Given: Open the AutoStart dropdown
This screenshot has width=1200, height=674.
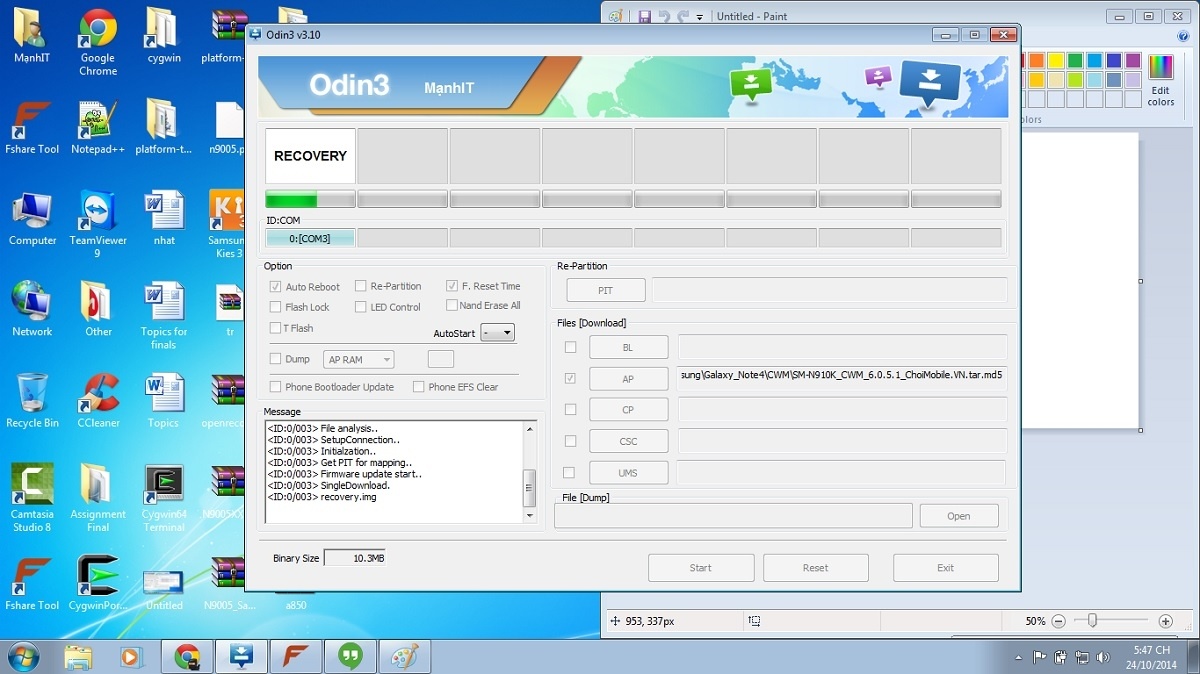Looking at the screenshot, I should tap(497, 333).
